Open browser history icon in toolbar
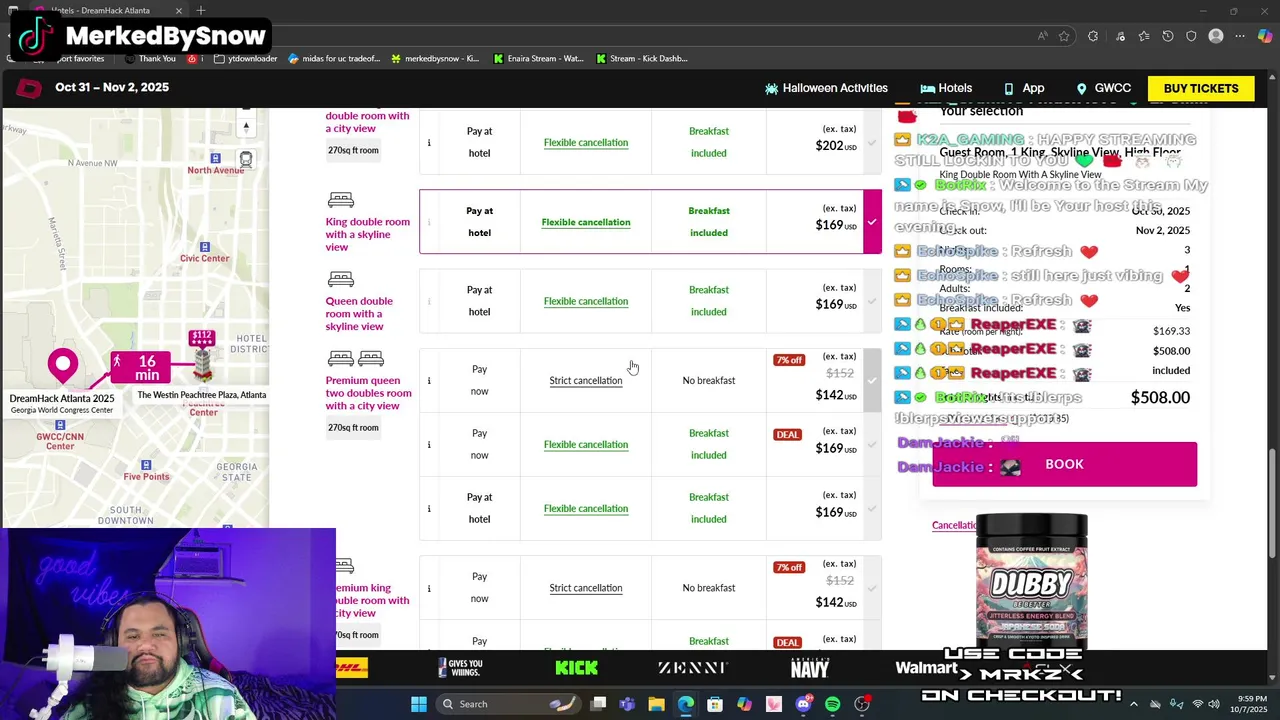 pyautogui.click(x=1167, y=36)
